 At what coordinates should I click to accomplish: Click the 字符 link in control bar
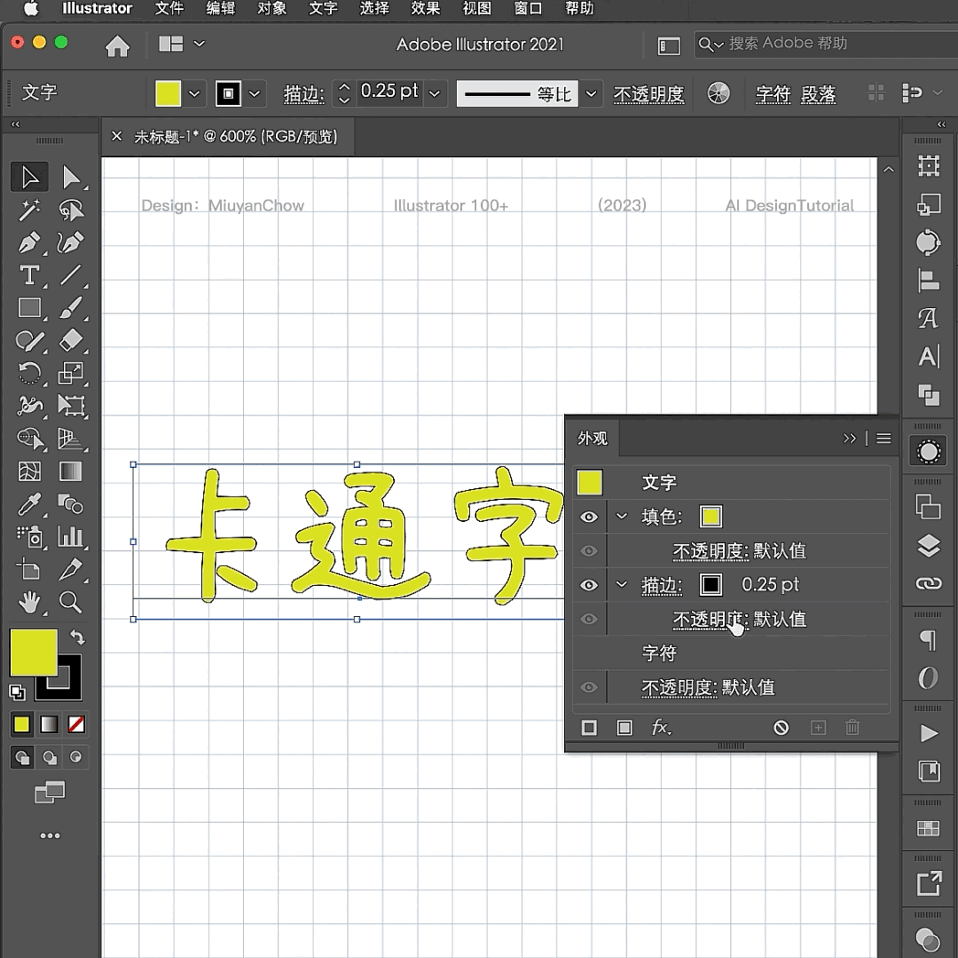point(773,93)
